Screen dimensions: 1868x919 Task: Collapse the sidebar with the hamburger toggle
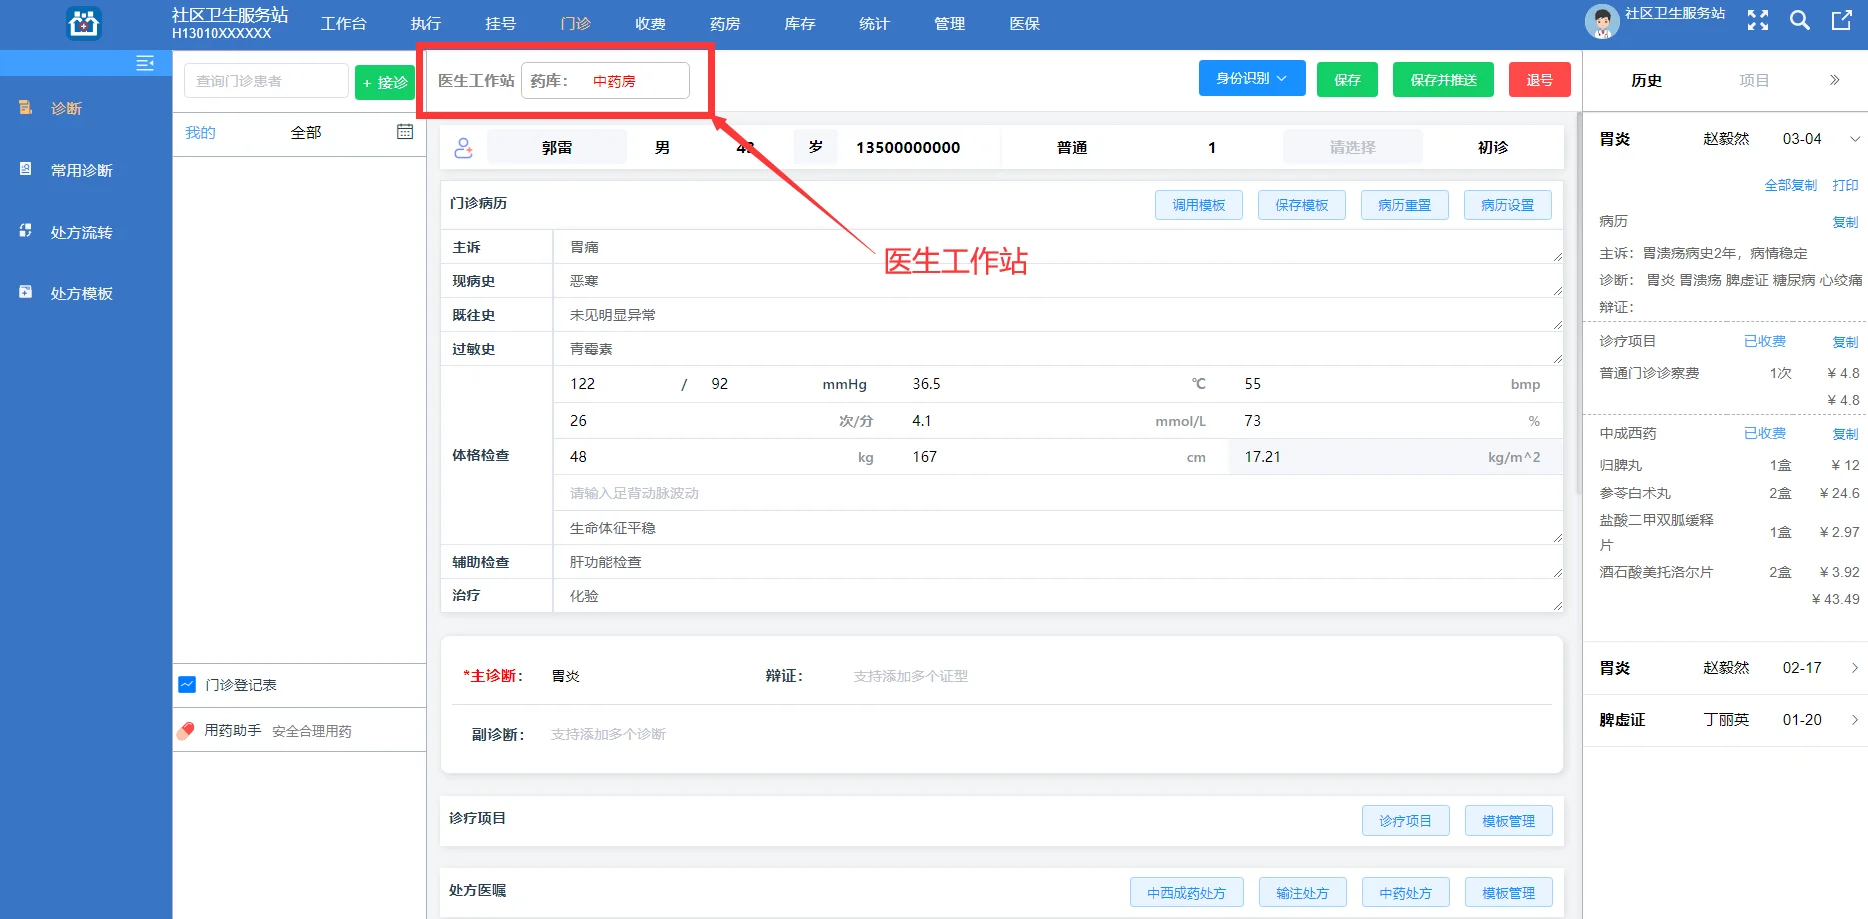[144, 62]
